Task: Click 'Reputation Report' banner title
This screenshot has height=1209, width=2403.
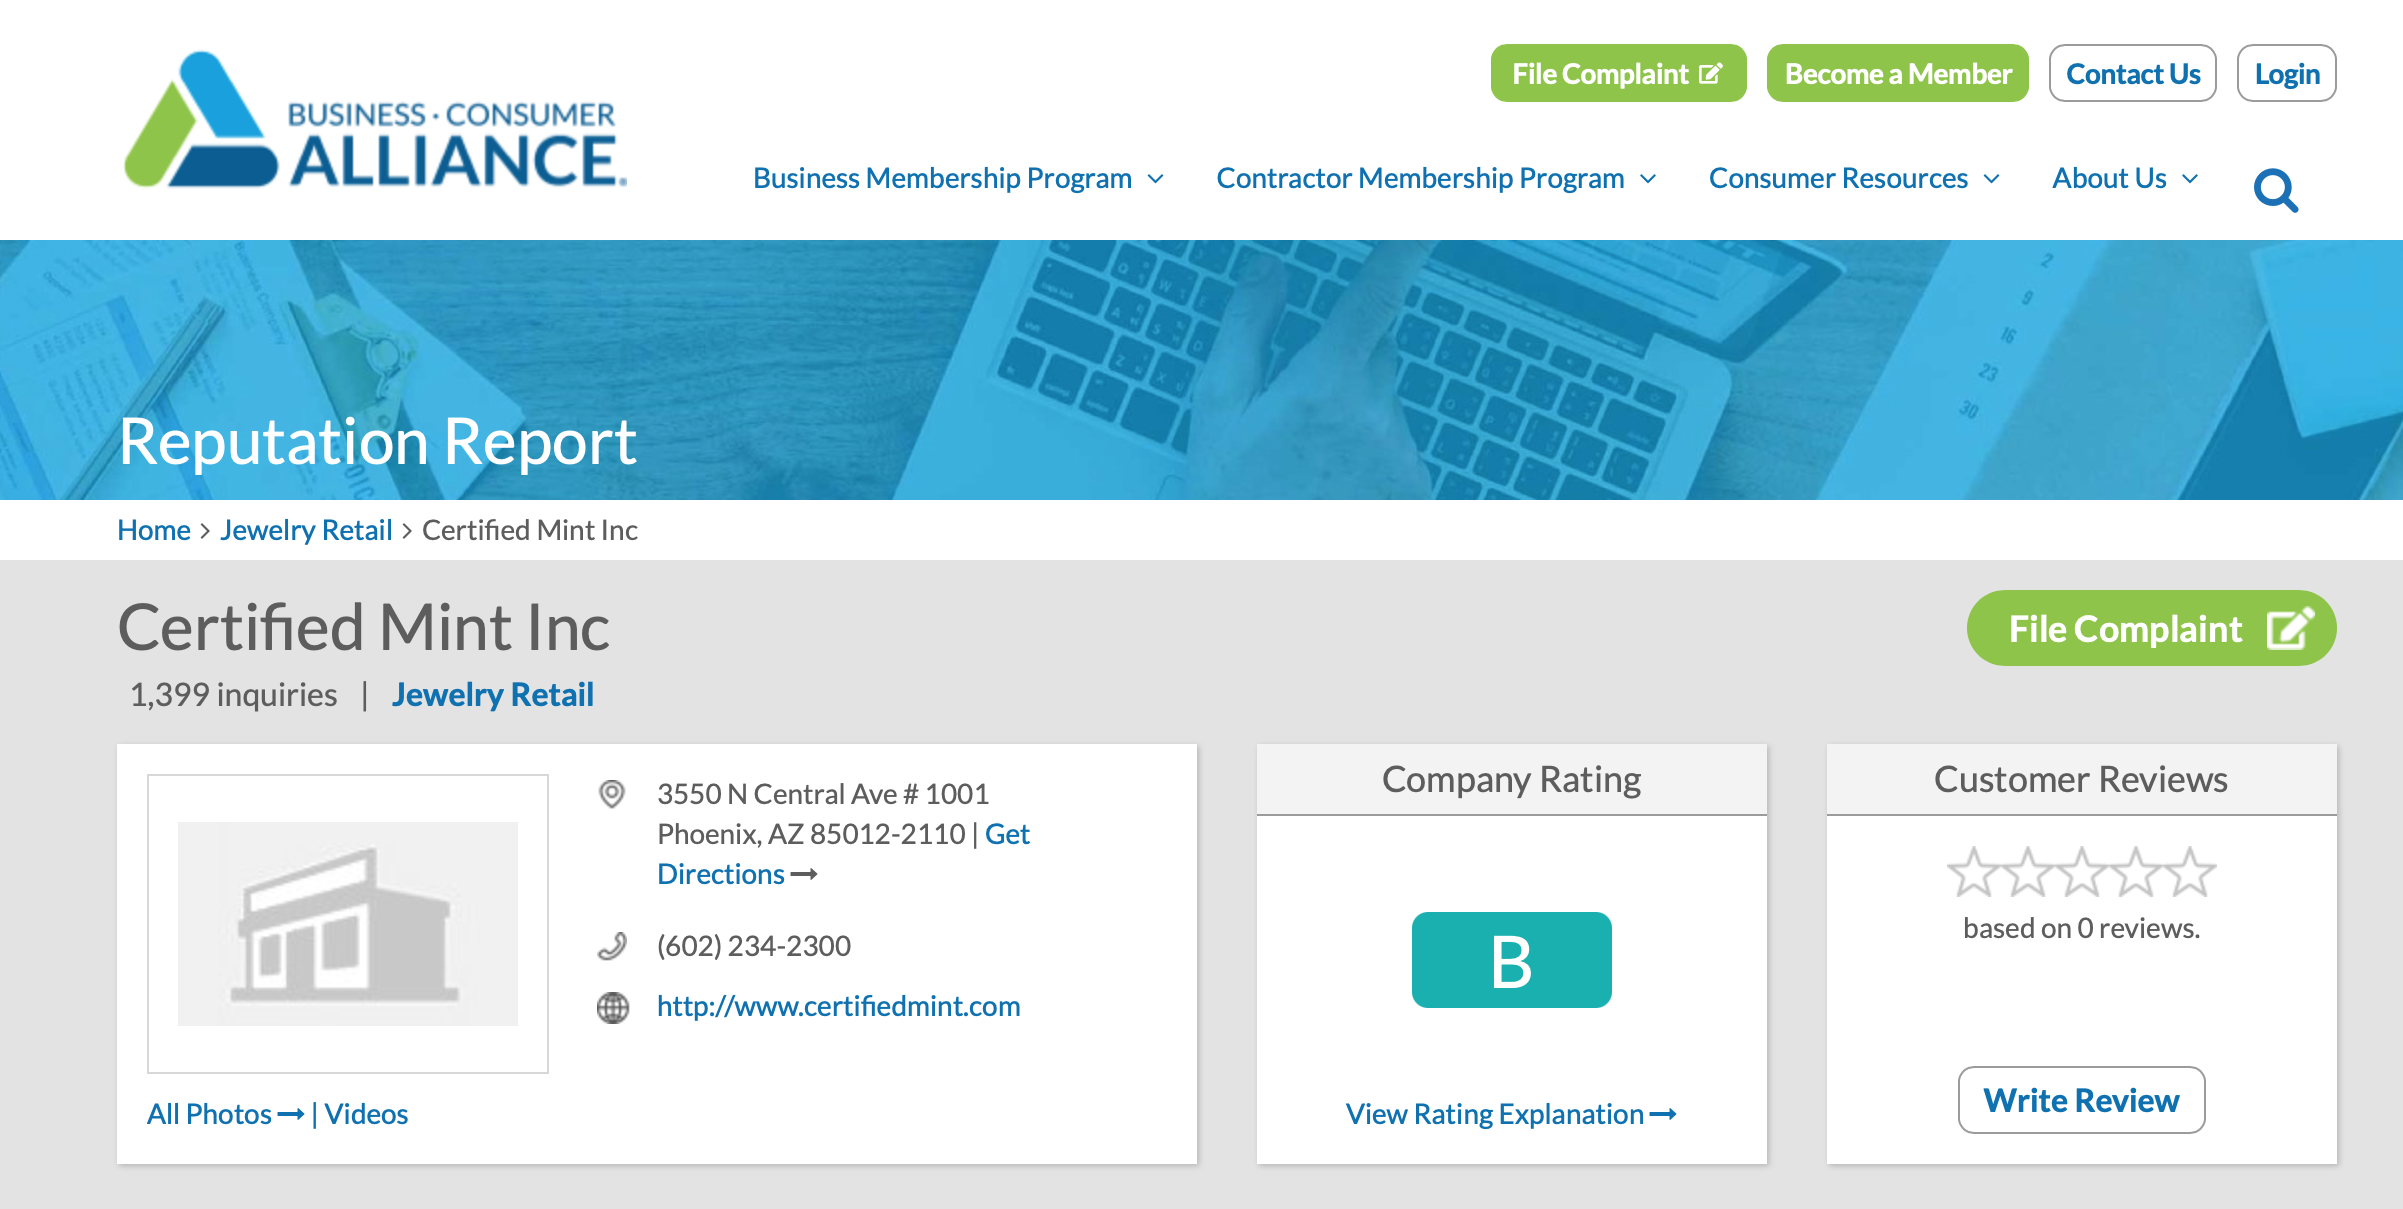Action: click(377, 442)
